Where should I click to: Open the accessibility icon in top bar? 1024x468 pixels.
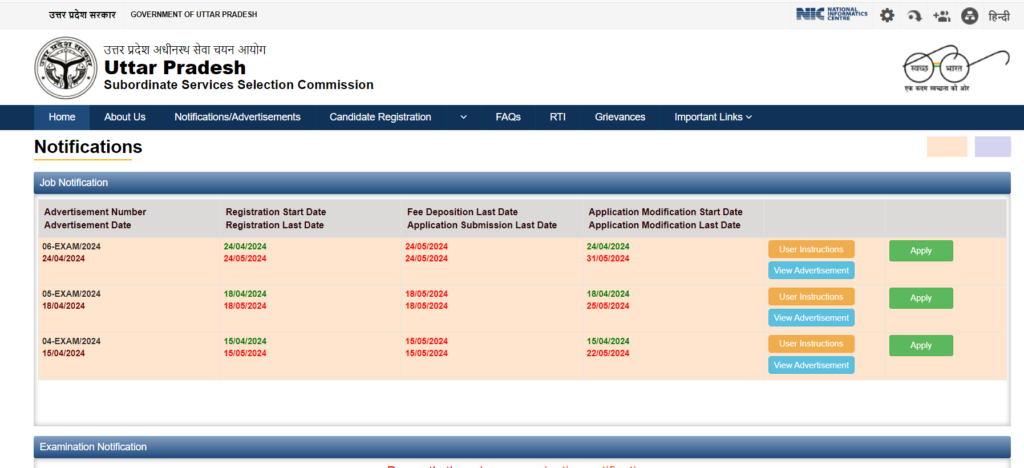[969, 16]
